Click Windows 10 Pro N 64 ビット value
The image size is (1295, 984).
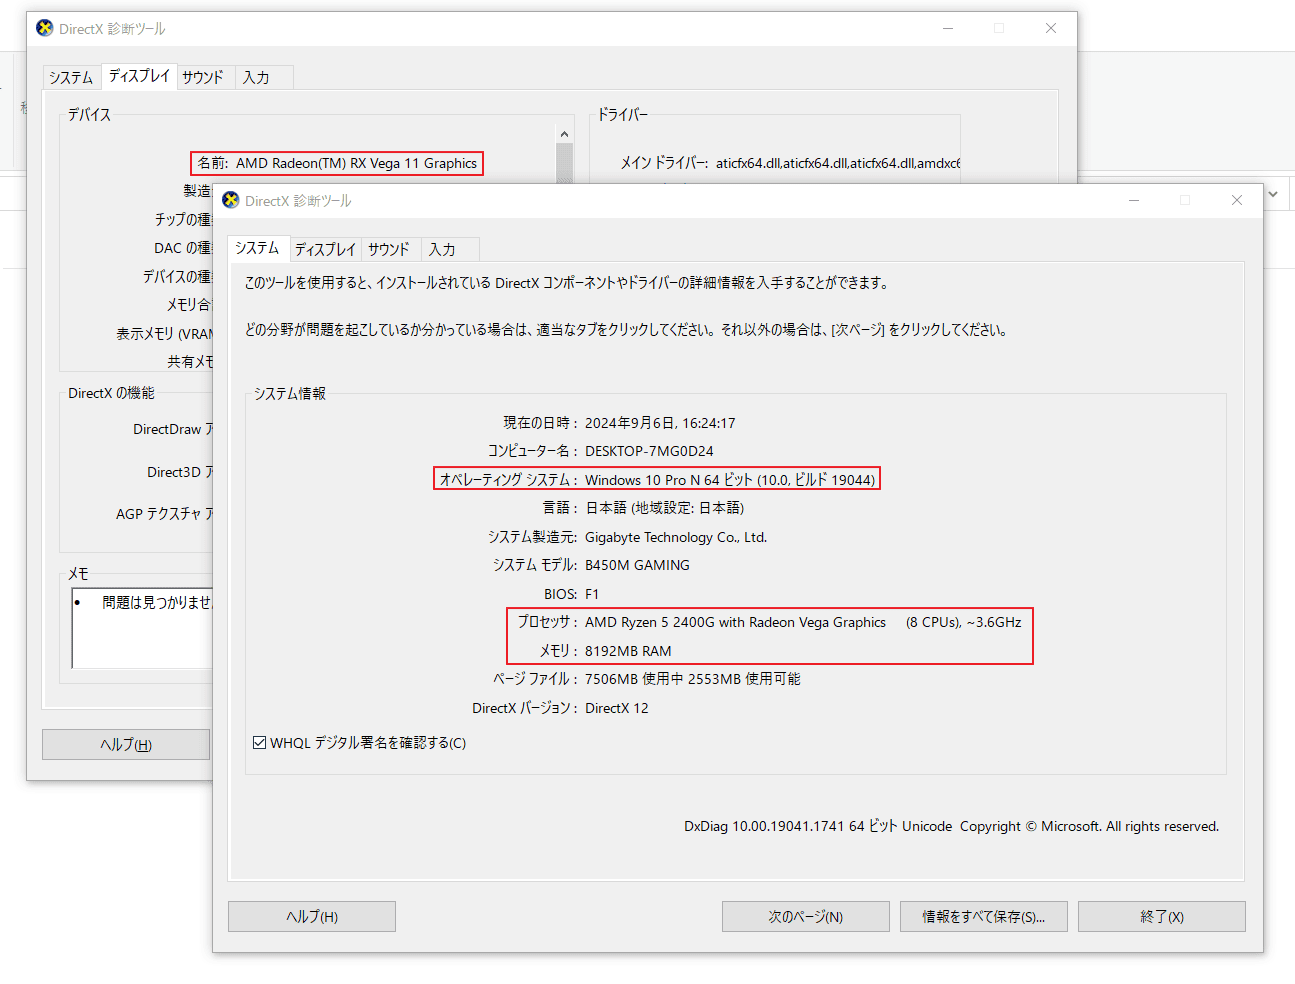pos(730,480)
